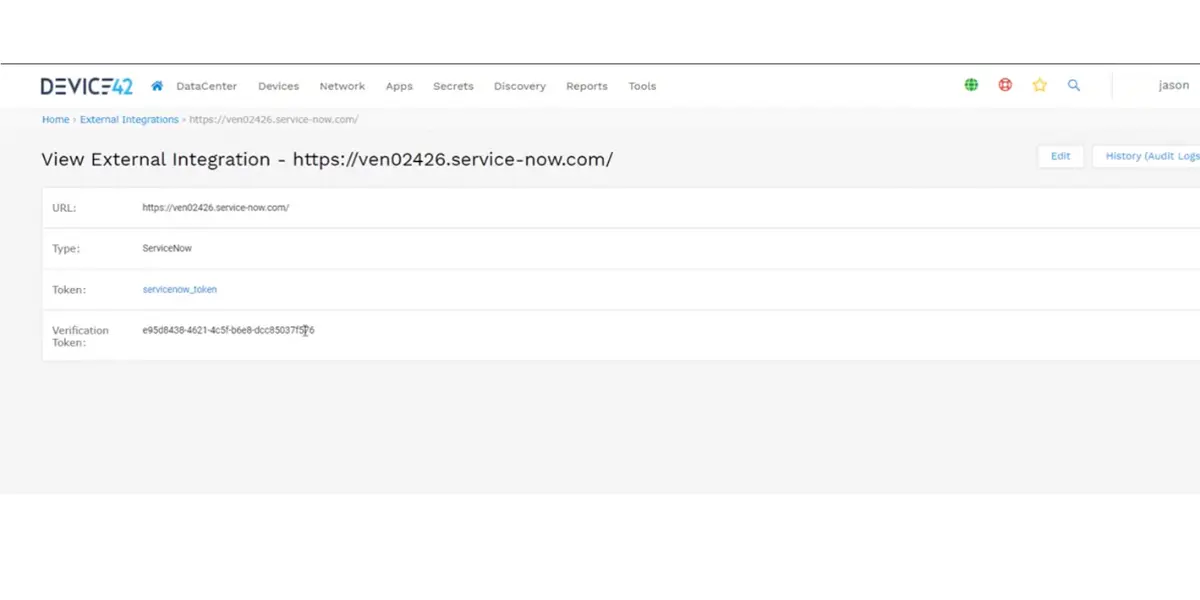Click the View External Integration heading
The height and width of the screenshot is (600, 1200).
pos(327,159)
